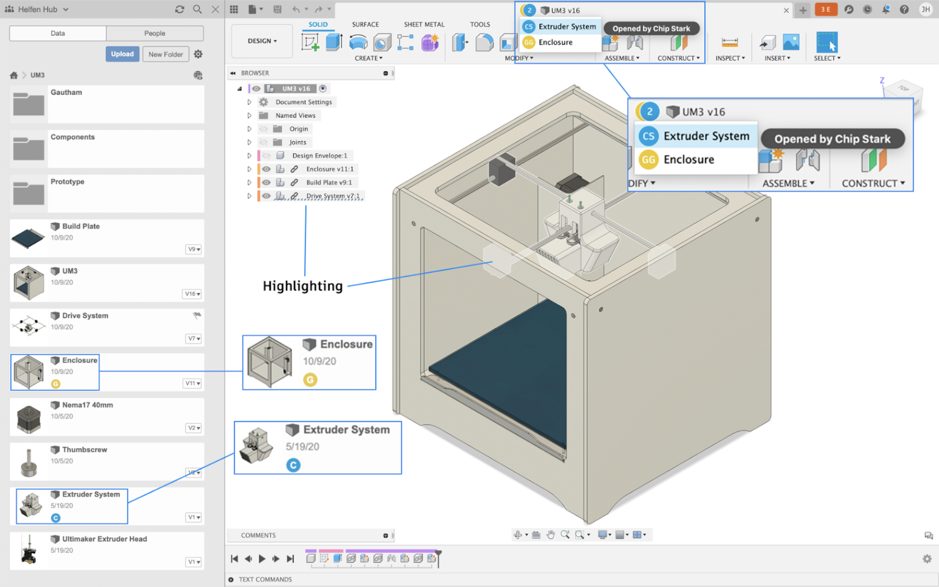Select the Extrude tool in the toolbar
Viewport: 939px width, 587px height.
334,42
